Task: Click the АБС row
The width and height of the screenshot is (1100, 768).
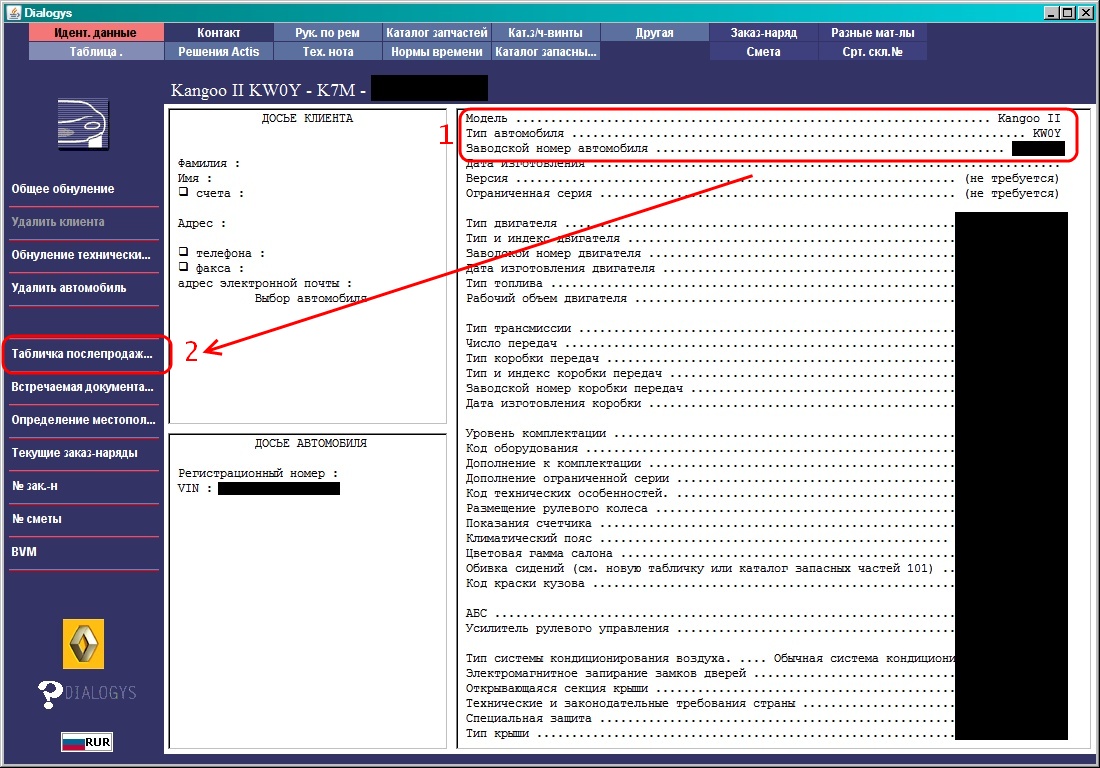Action: (710, 613)
